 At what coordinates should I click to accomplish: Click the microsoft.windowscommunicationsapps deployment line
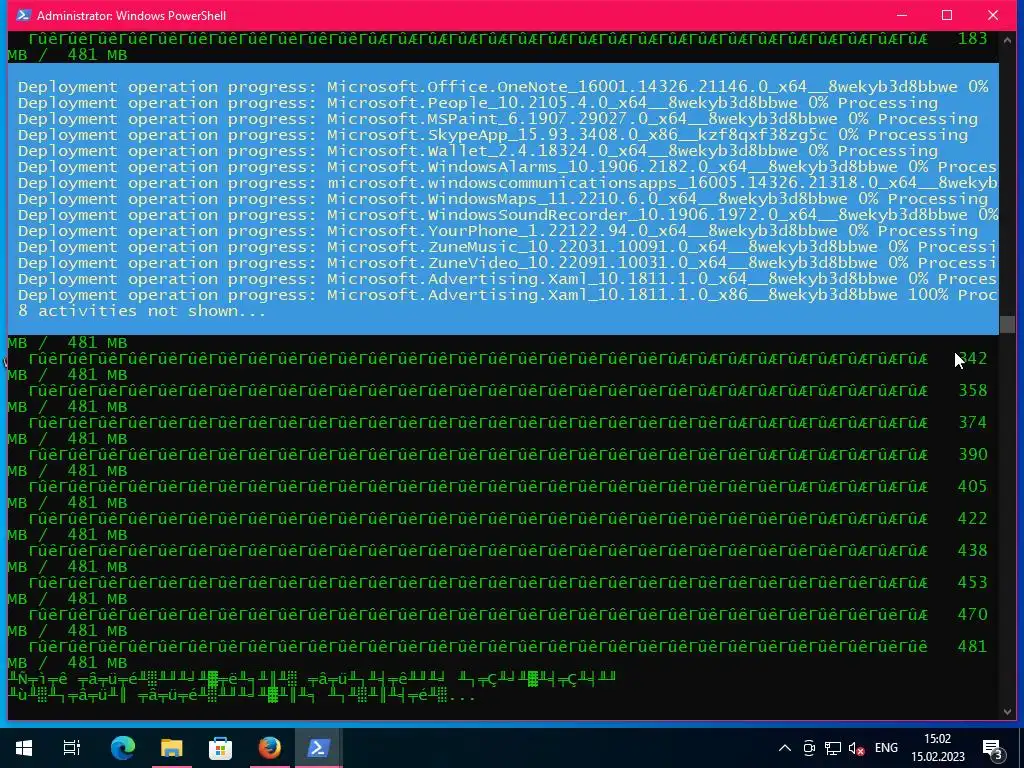[x=507, y=183]
